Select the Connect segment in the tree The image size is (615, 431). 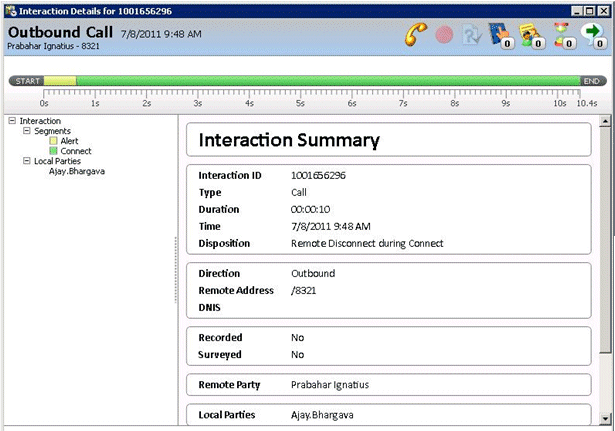click(x=75, y=151)
